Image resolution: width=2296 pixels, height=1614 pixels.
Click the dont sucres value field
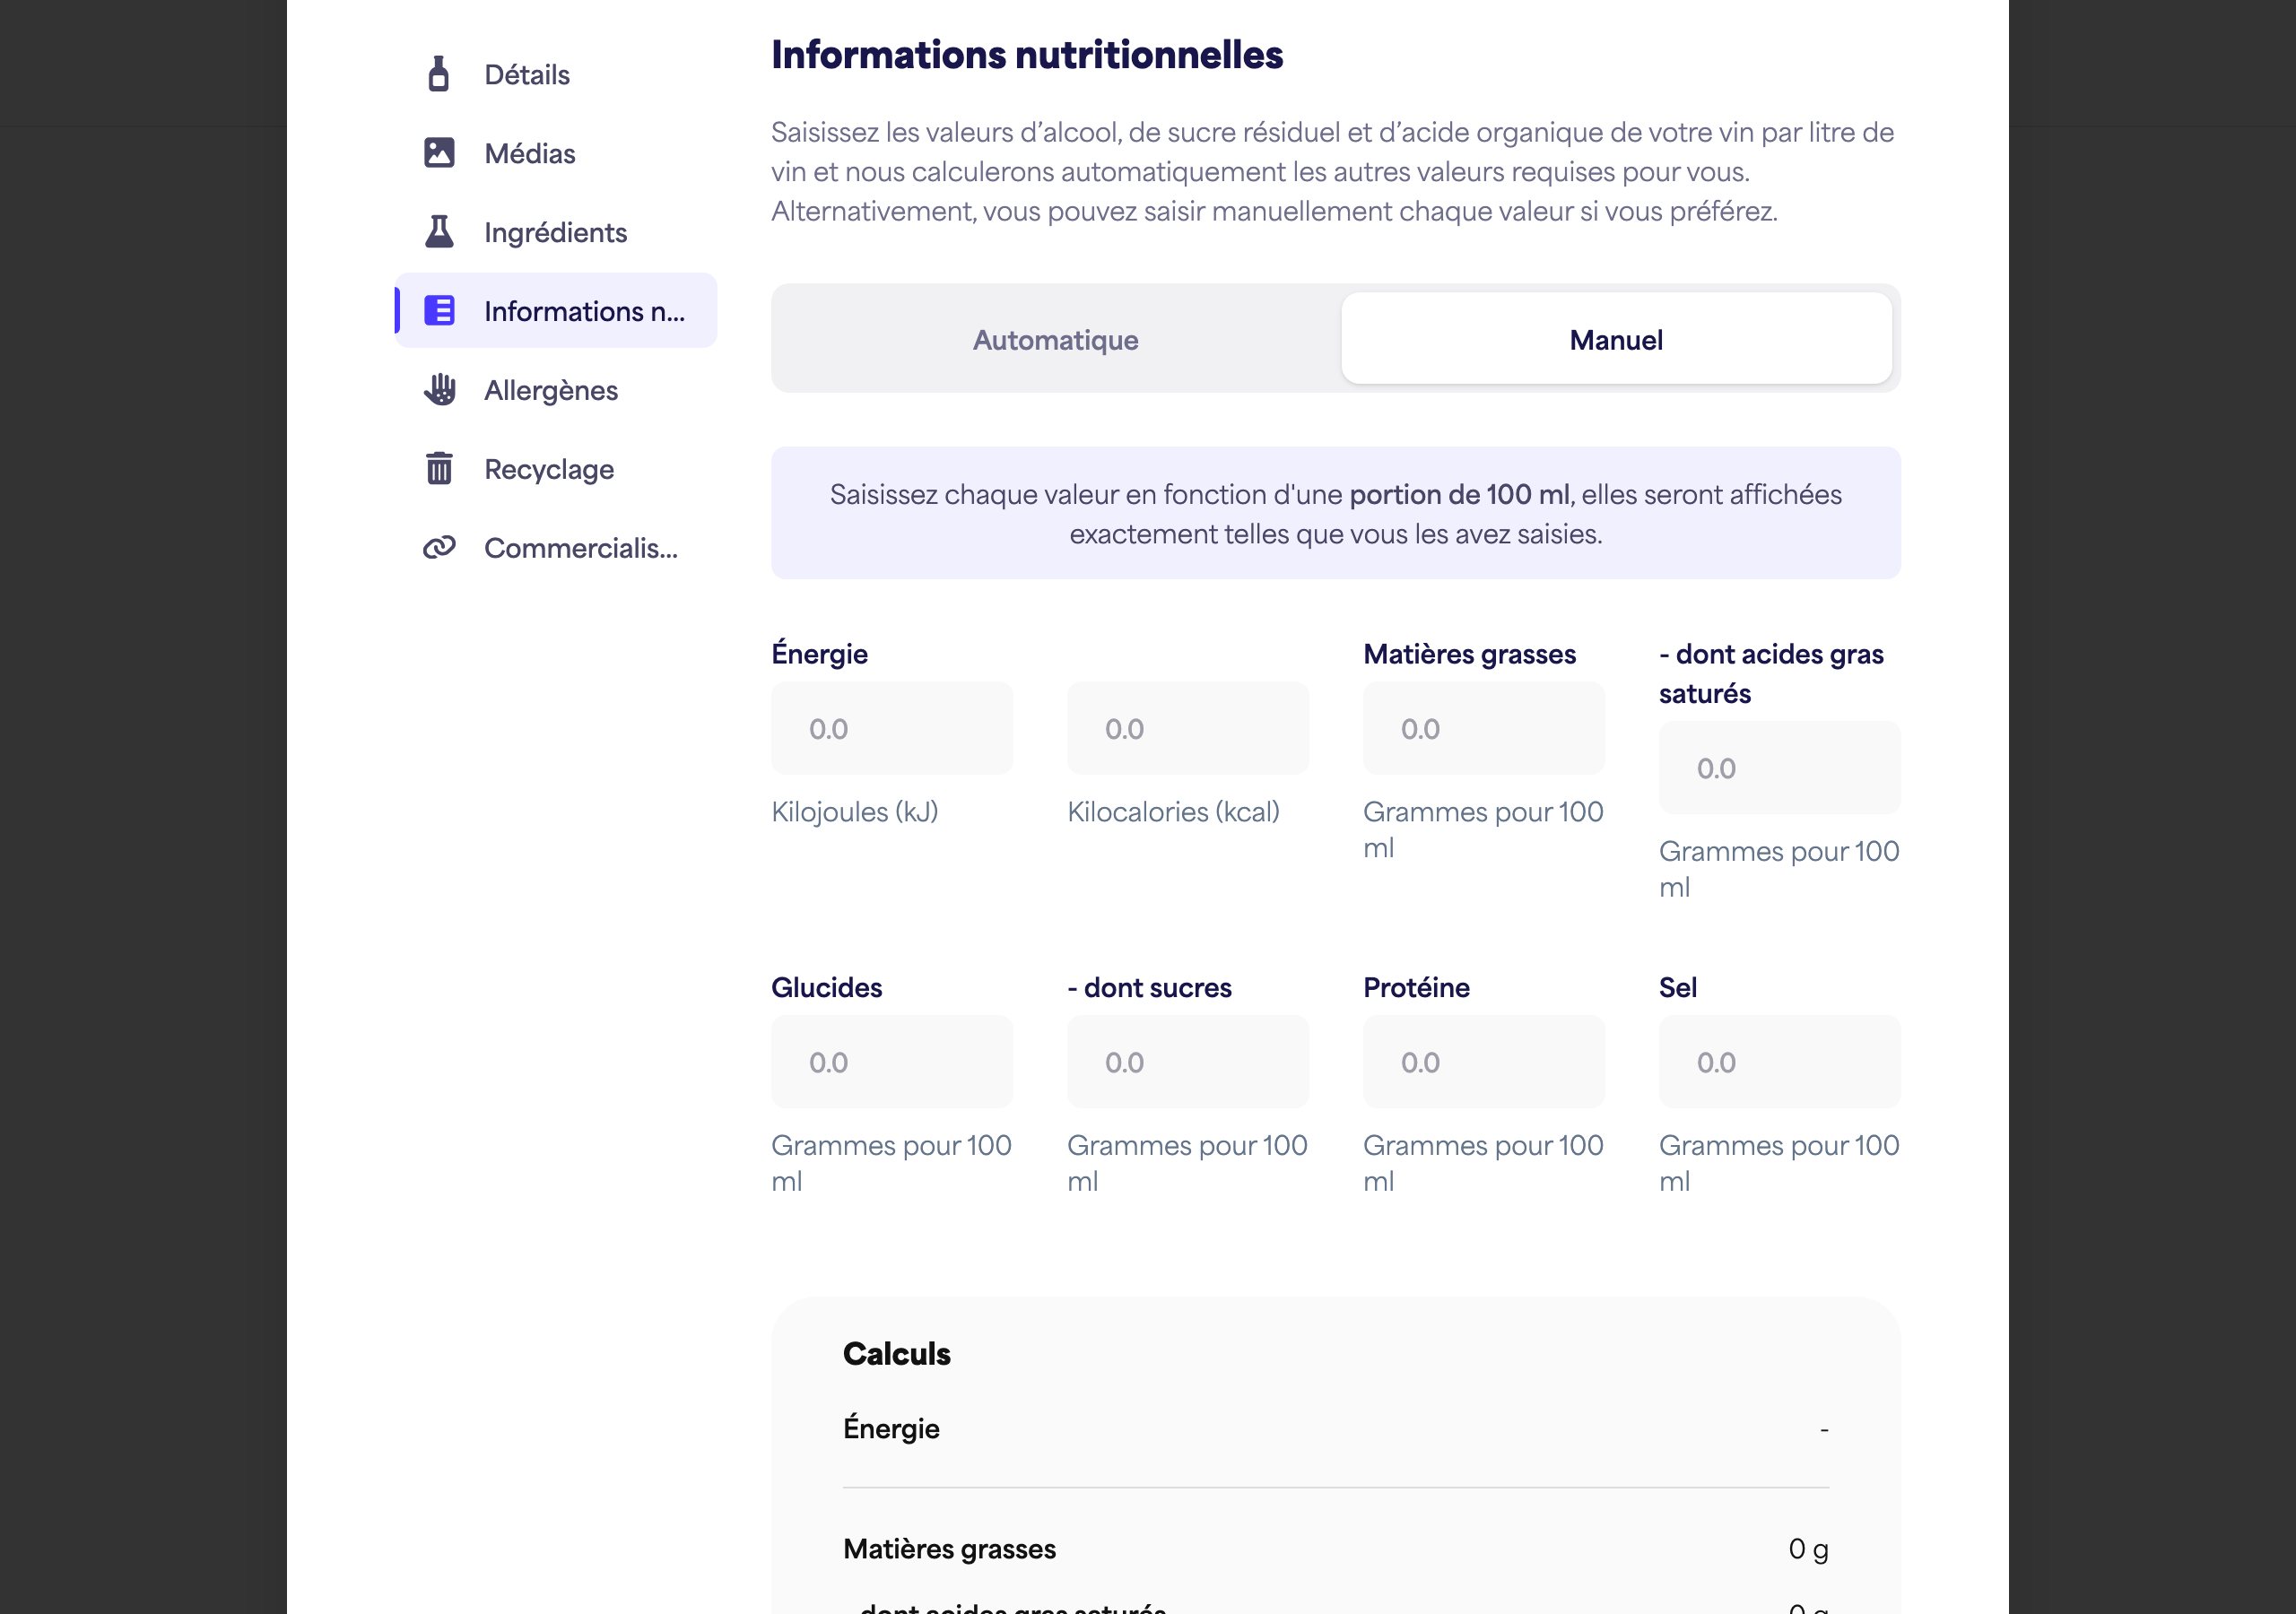[1188, 1062]
